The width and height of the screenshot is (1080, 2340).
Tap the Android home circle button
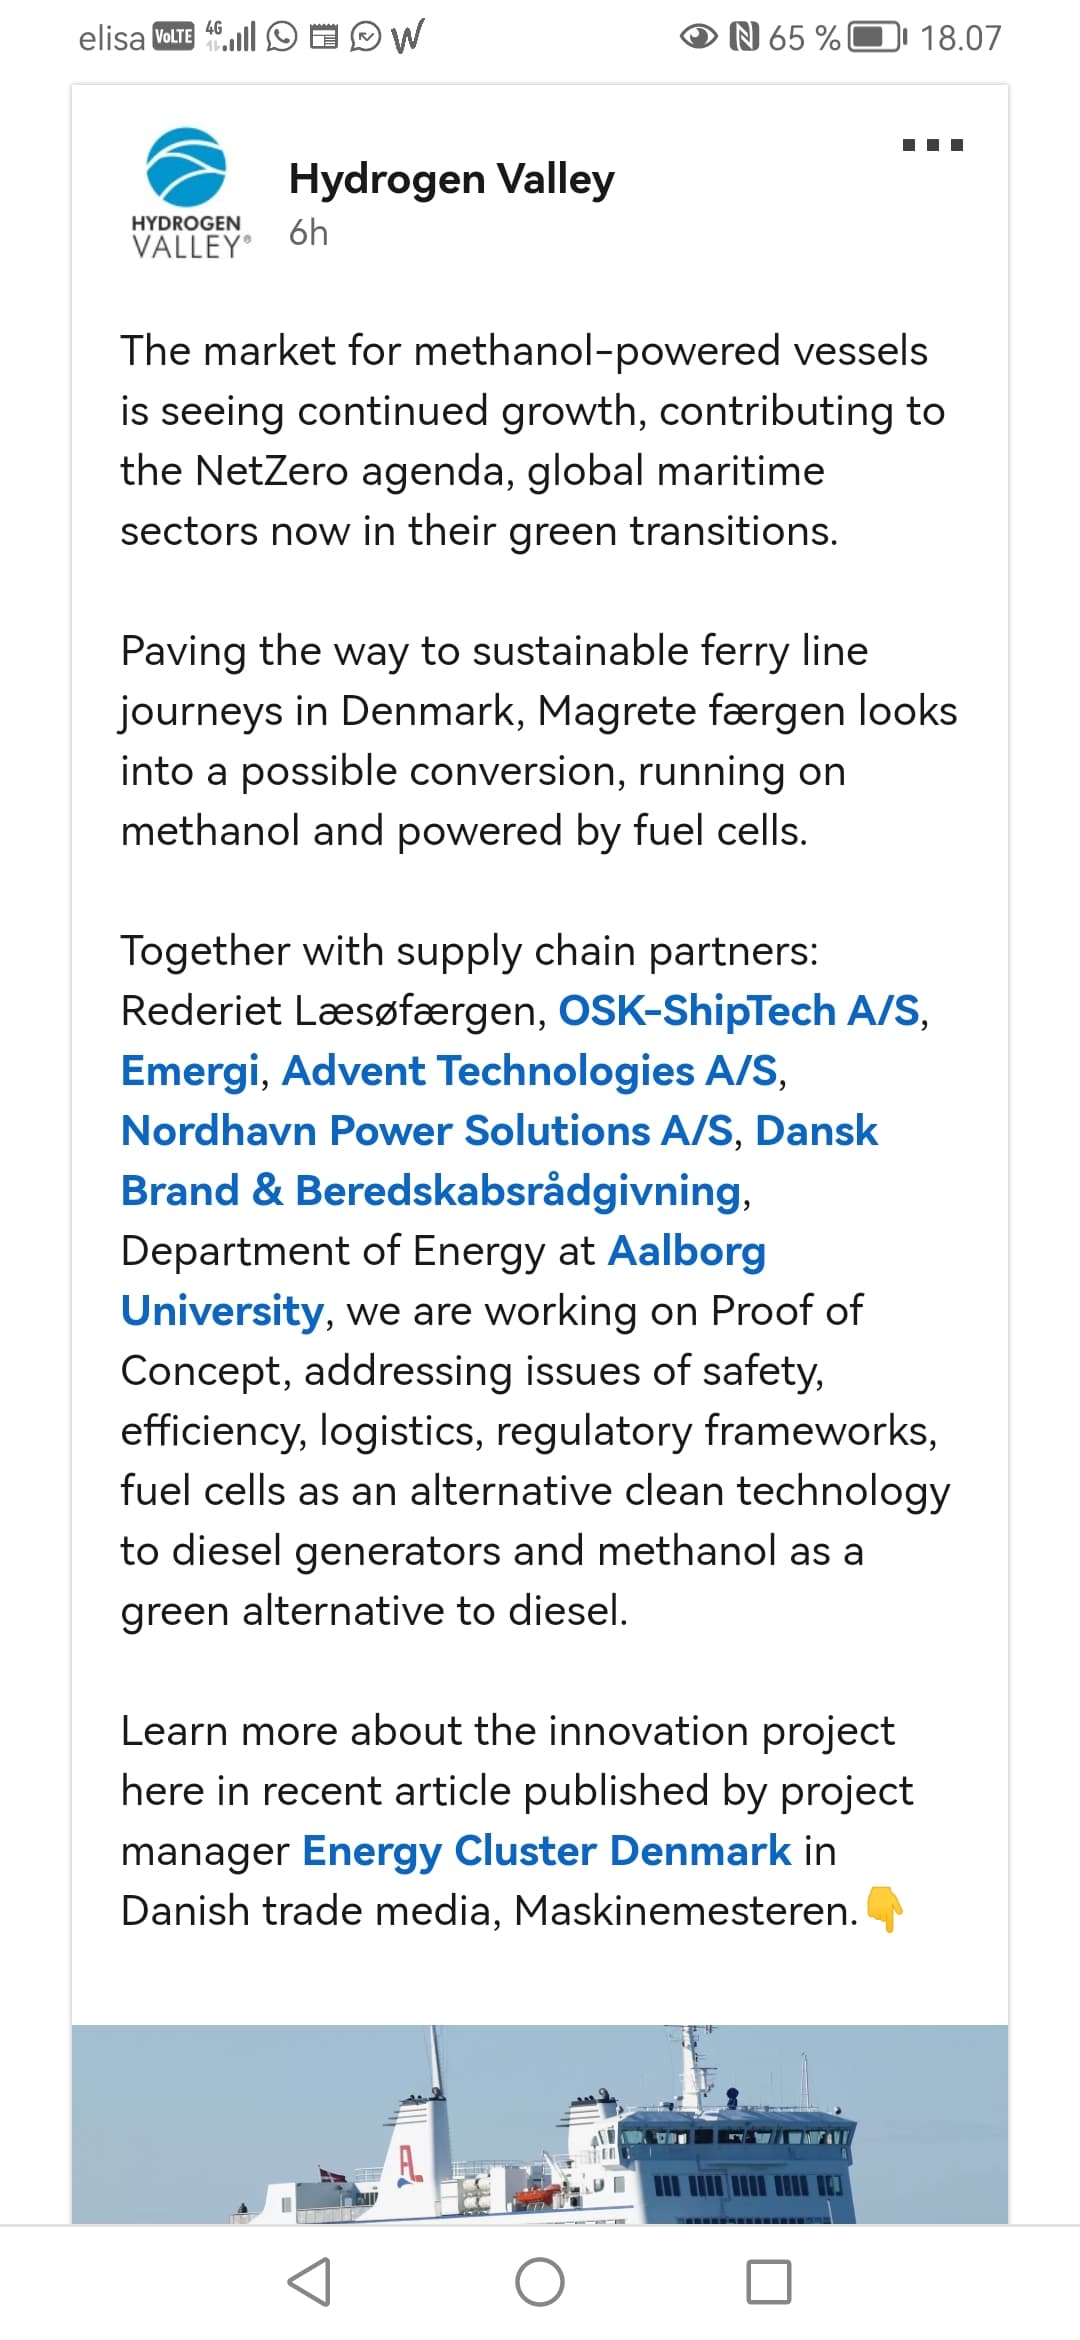(x=540, y=2282)
